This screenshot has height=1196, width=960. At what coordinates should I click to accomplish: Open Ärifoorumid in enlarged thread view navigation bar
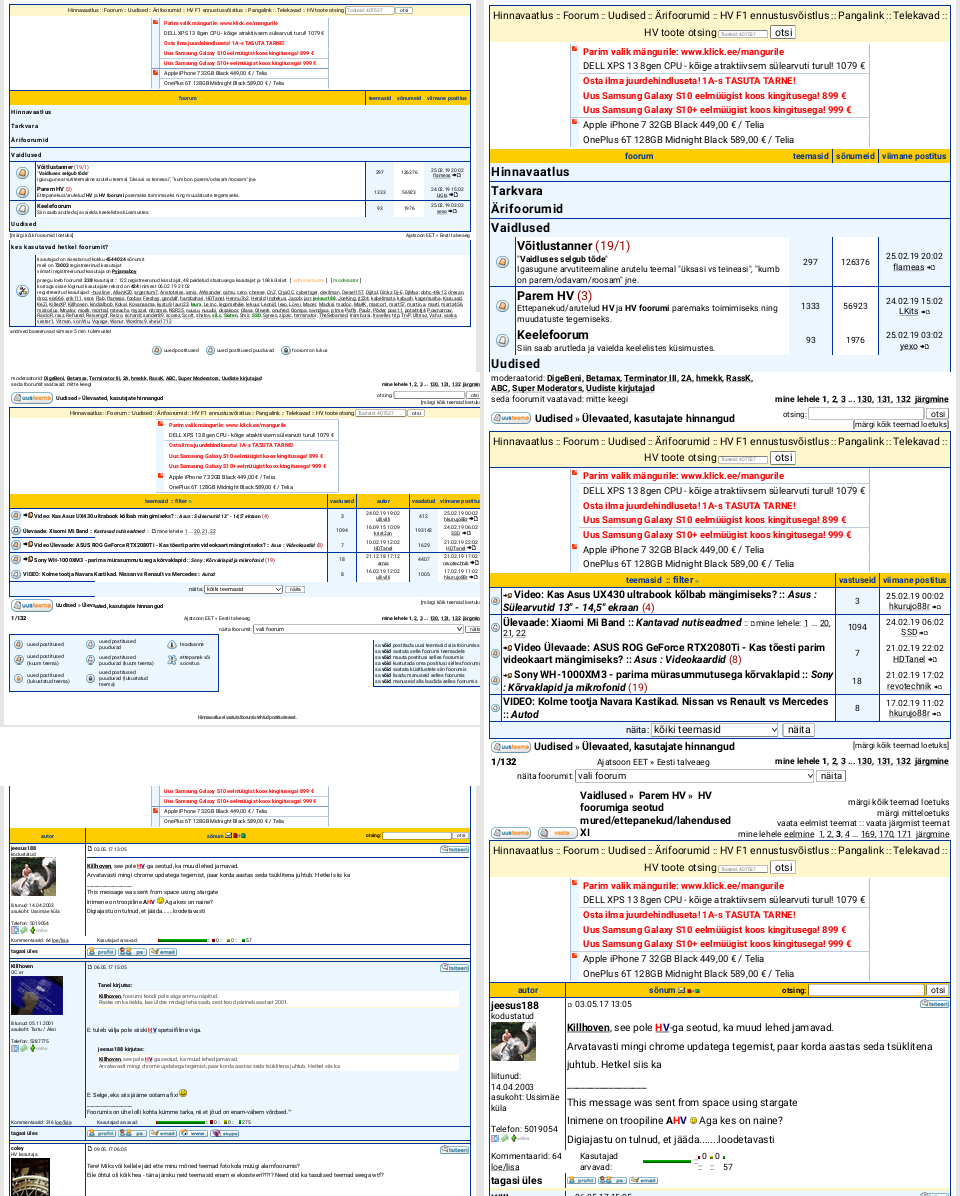click(683, 850)
